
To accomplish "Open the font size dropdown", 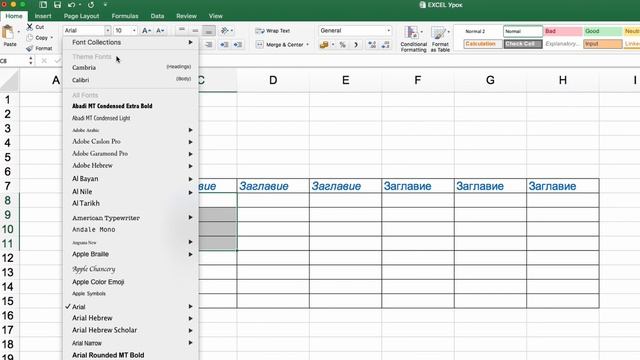I will coord(134,31).
